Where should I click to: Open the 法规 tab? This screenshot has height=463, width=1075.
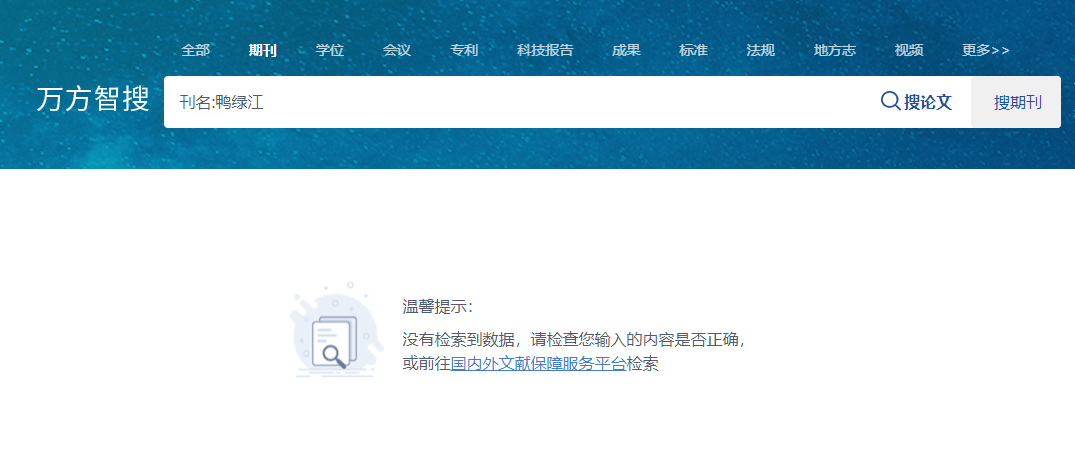coord(760,50)
